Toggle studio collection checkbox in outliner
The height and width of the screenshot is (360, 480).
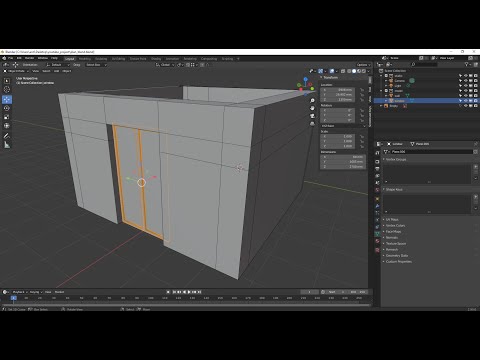point(386,76)
